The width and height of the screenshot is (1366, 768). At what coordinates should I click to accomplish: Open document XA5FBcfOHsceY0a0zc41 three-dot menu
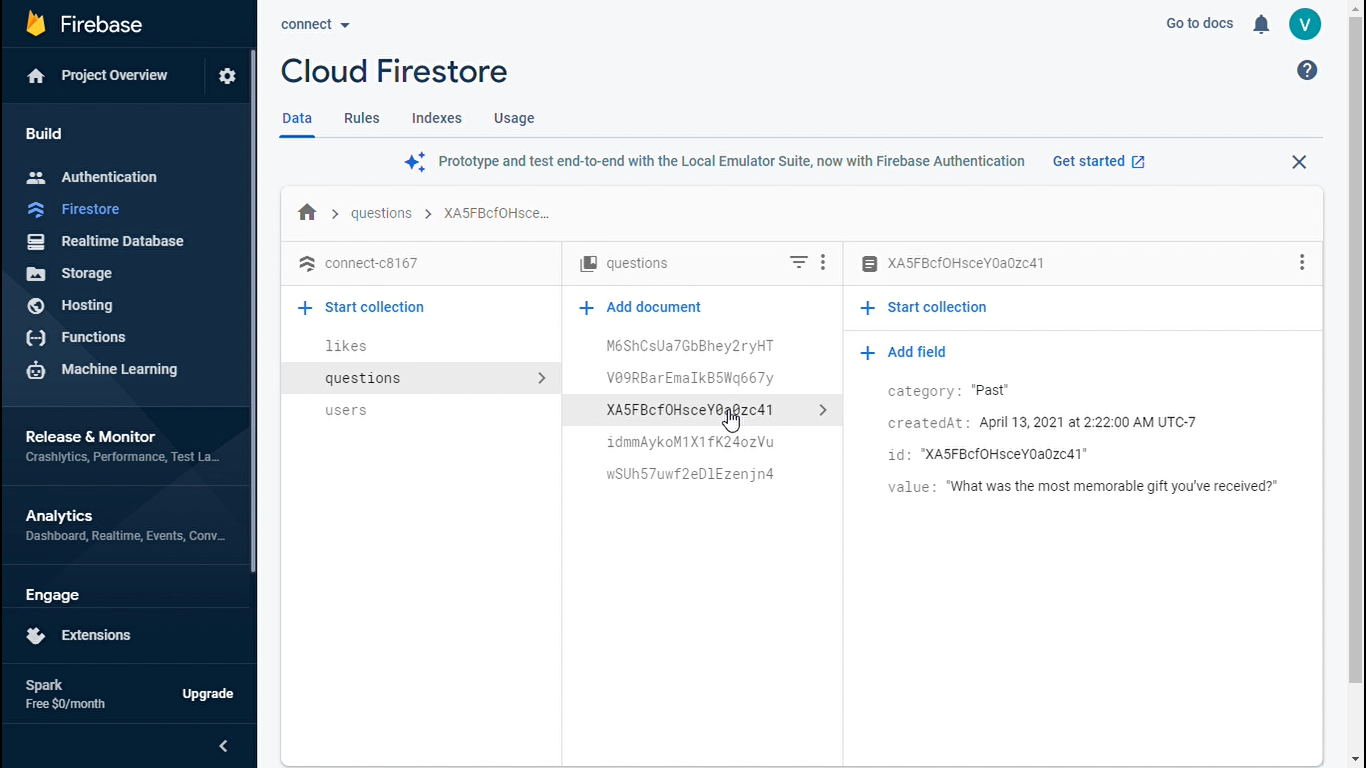pos(1301,262)
